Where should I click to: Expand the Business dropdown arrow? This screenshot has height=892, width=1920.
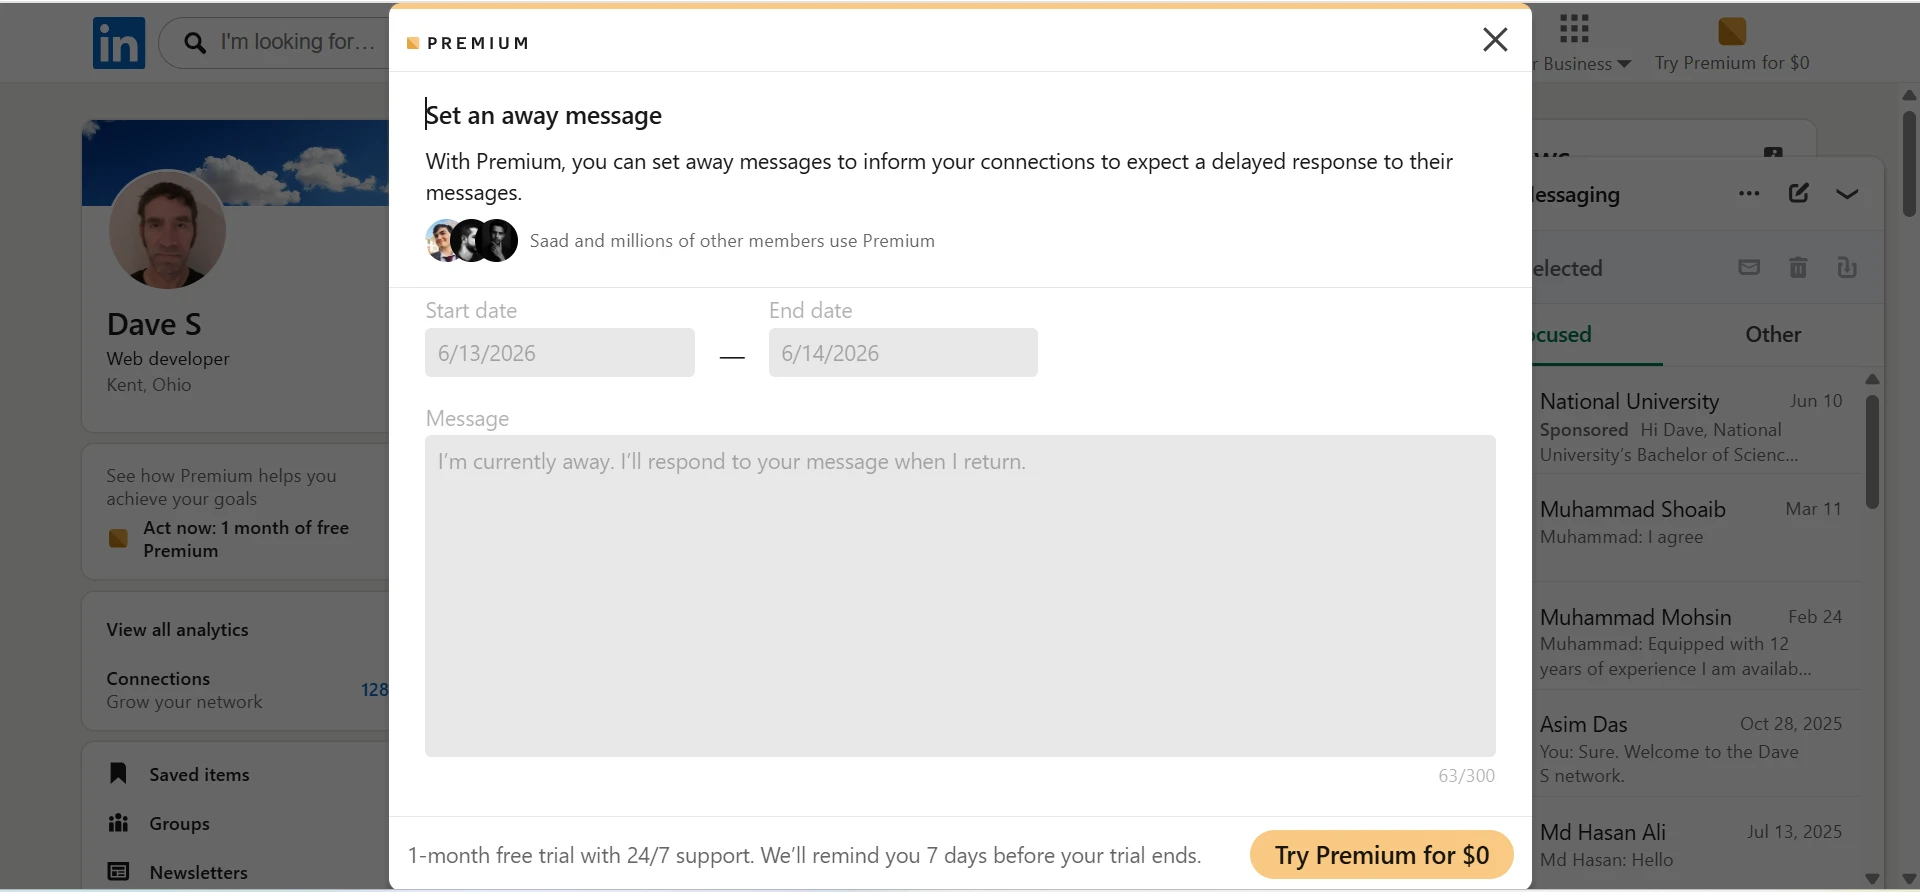click(1624, 64)
